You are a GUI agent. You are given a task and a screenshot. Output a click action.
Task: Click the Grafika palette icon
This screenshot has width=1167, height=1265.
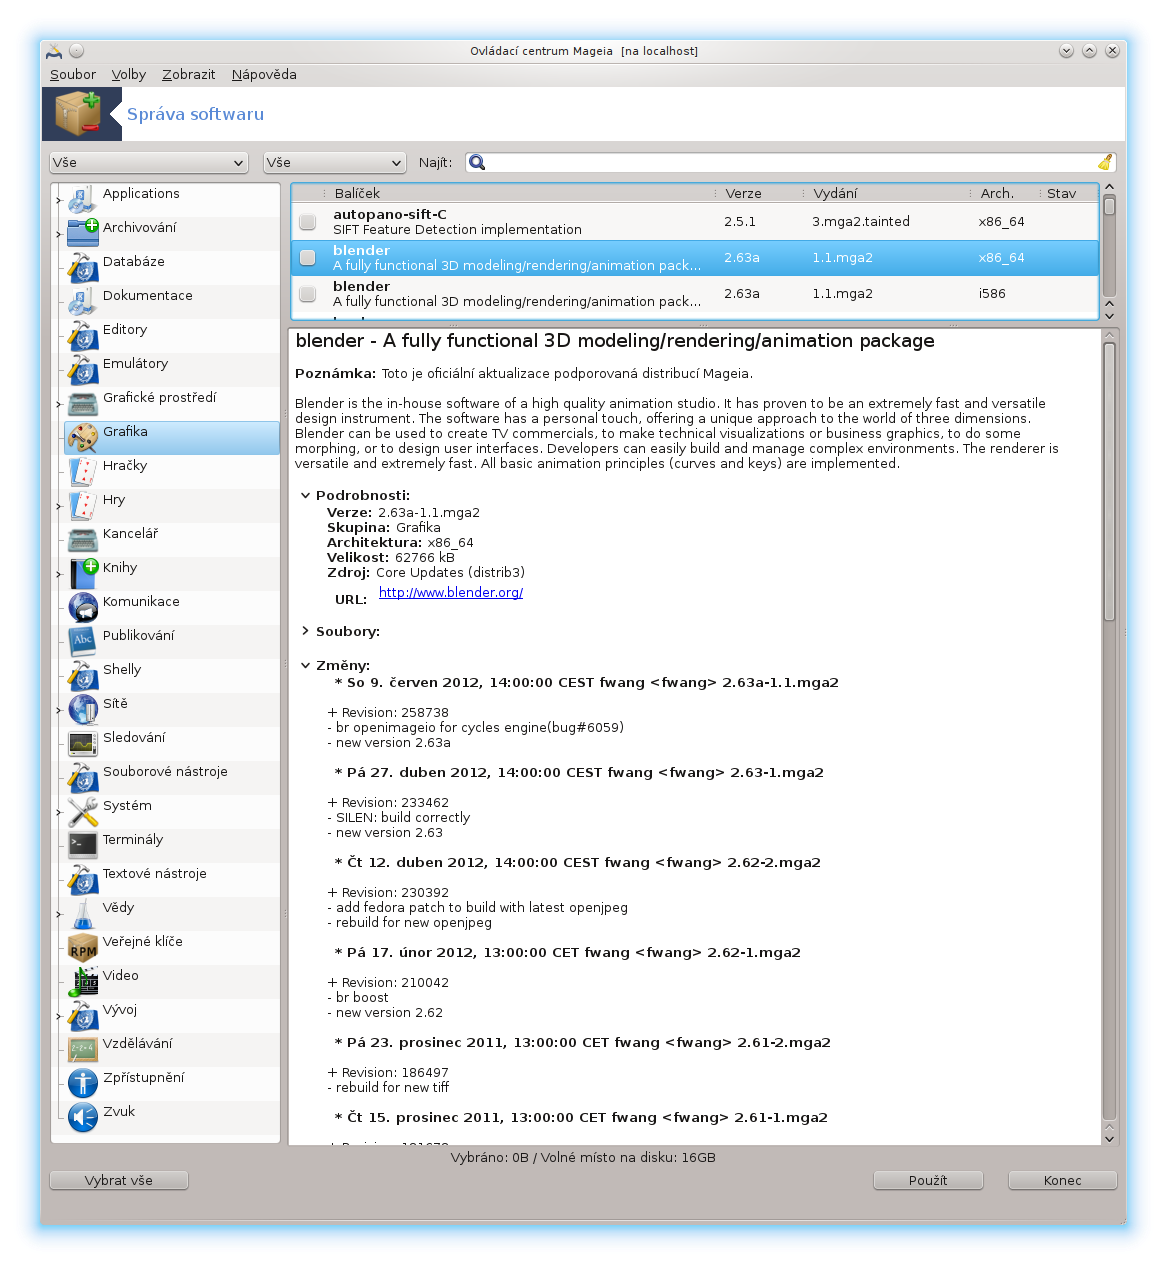tap(83, 438)
